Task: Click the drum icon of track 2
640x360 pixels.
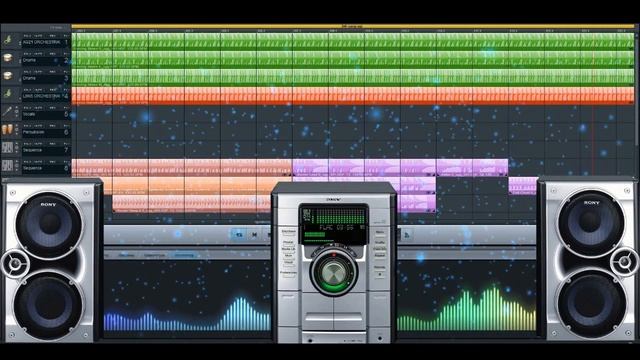Action: [x=7, y=58]
